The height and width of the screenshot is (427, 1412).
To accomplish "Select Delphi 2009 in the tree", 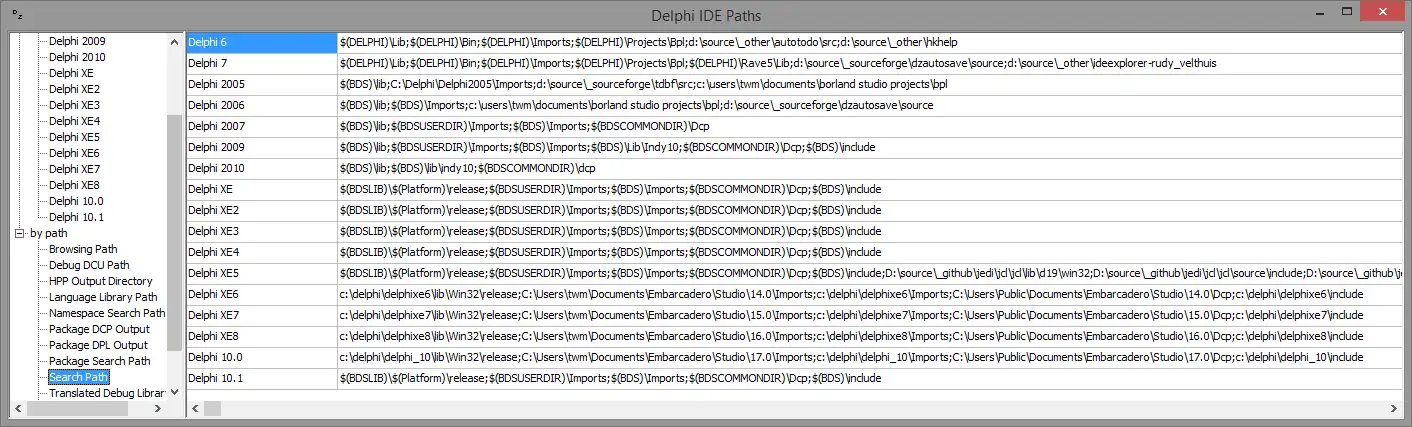I will click(x=77, y=41).
